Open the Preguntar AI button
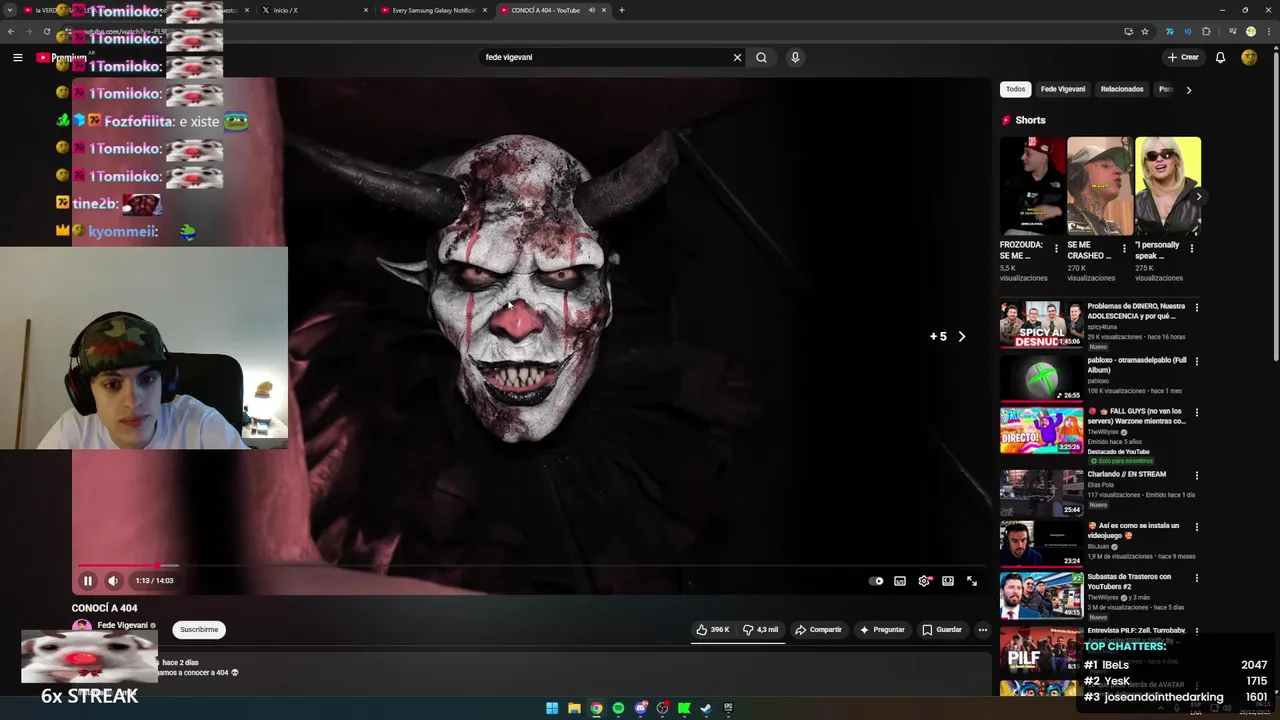Viewport: 1280px width, 720px height. click(x=881, y=630)
